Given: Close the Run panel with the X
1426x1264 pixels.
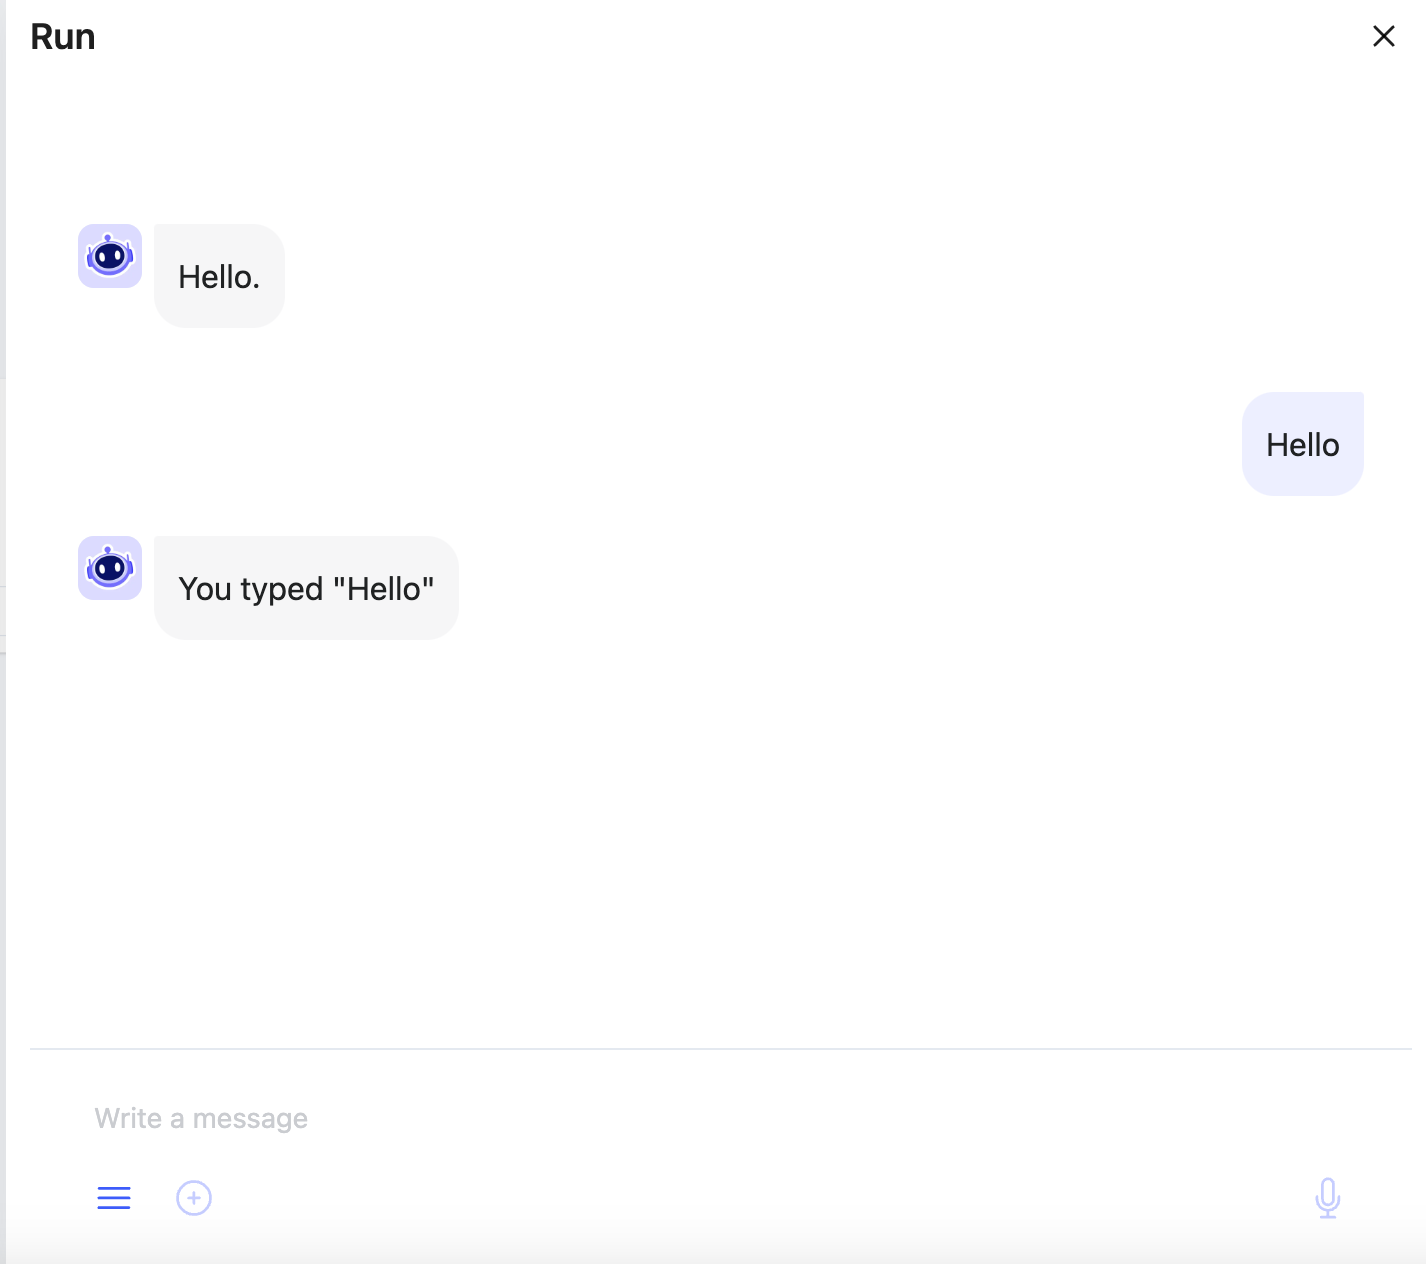Looking at the screenshot, I should 1384,36.
